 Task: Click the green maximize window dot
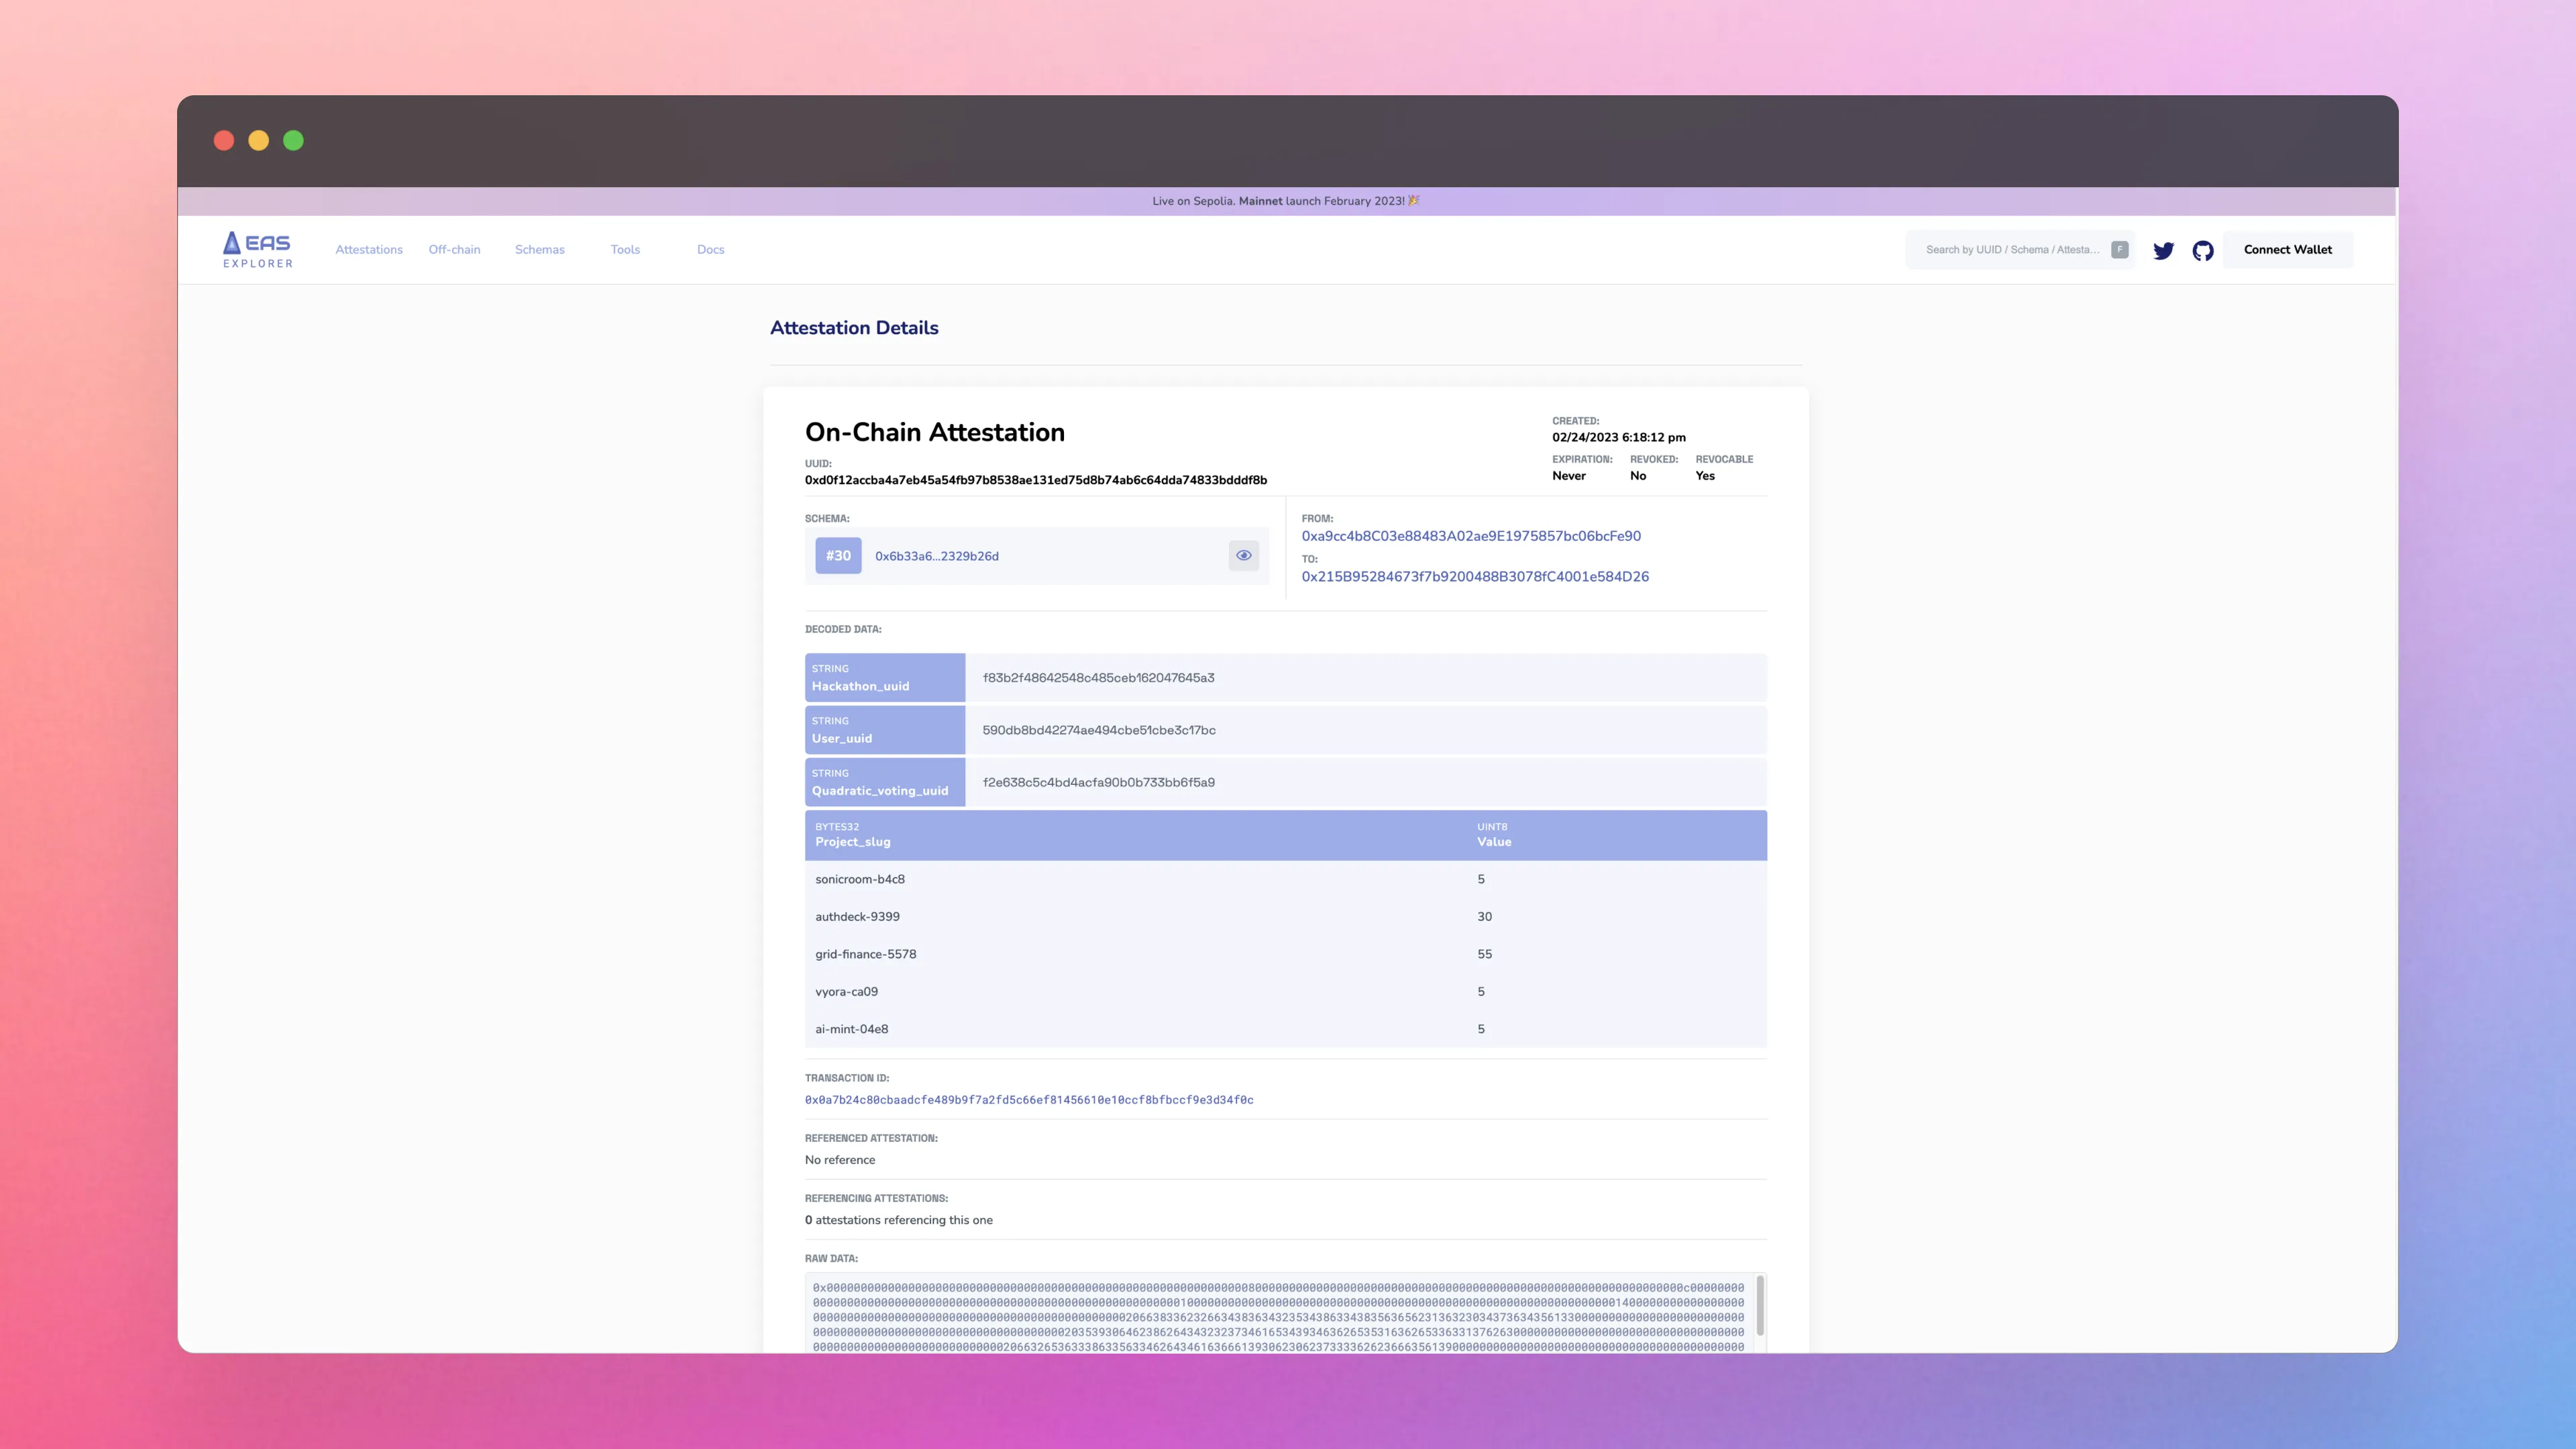point(293,141)
